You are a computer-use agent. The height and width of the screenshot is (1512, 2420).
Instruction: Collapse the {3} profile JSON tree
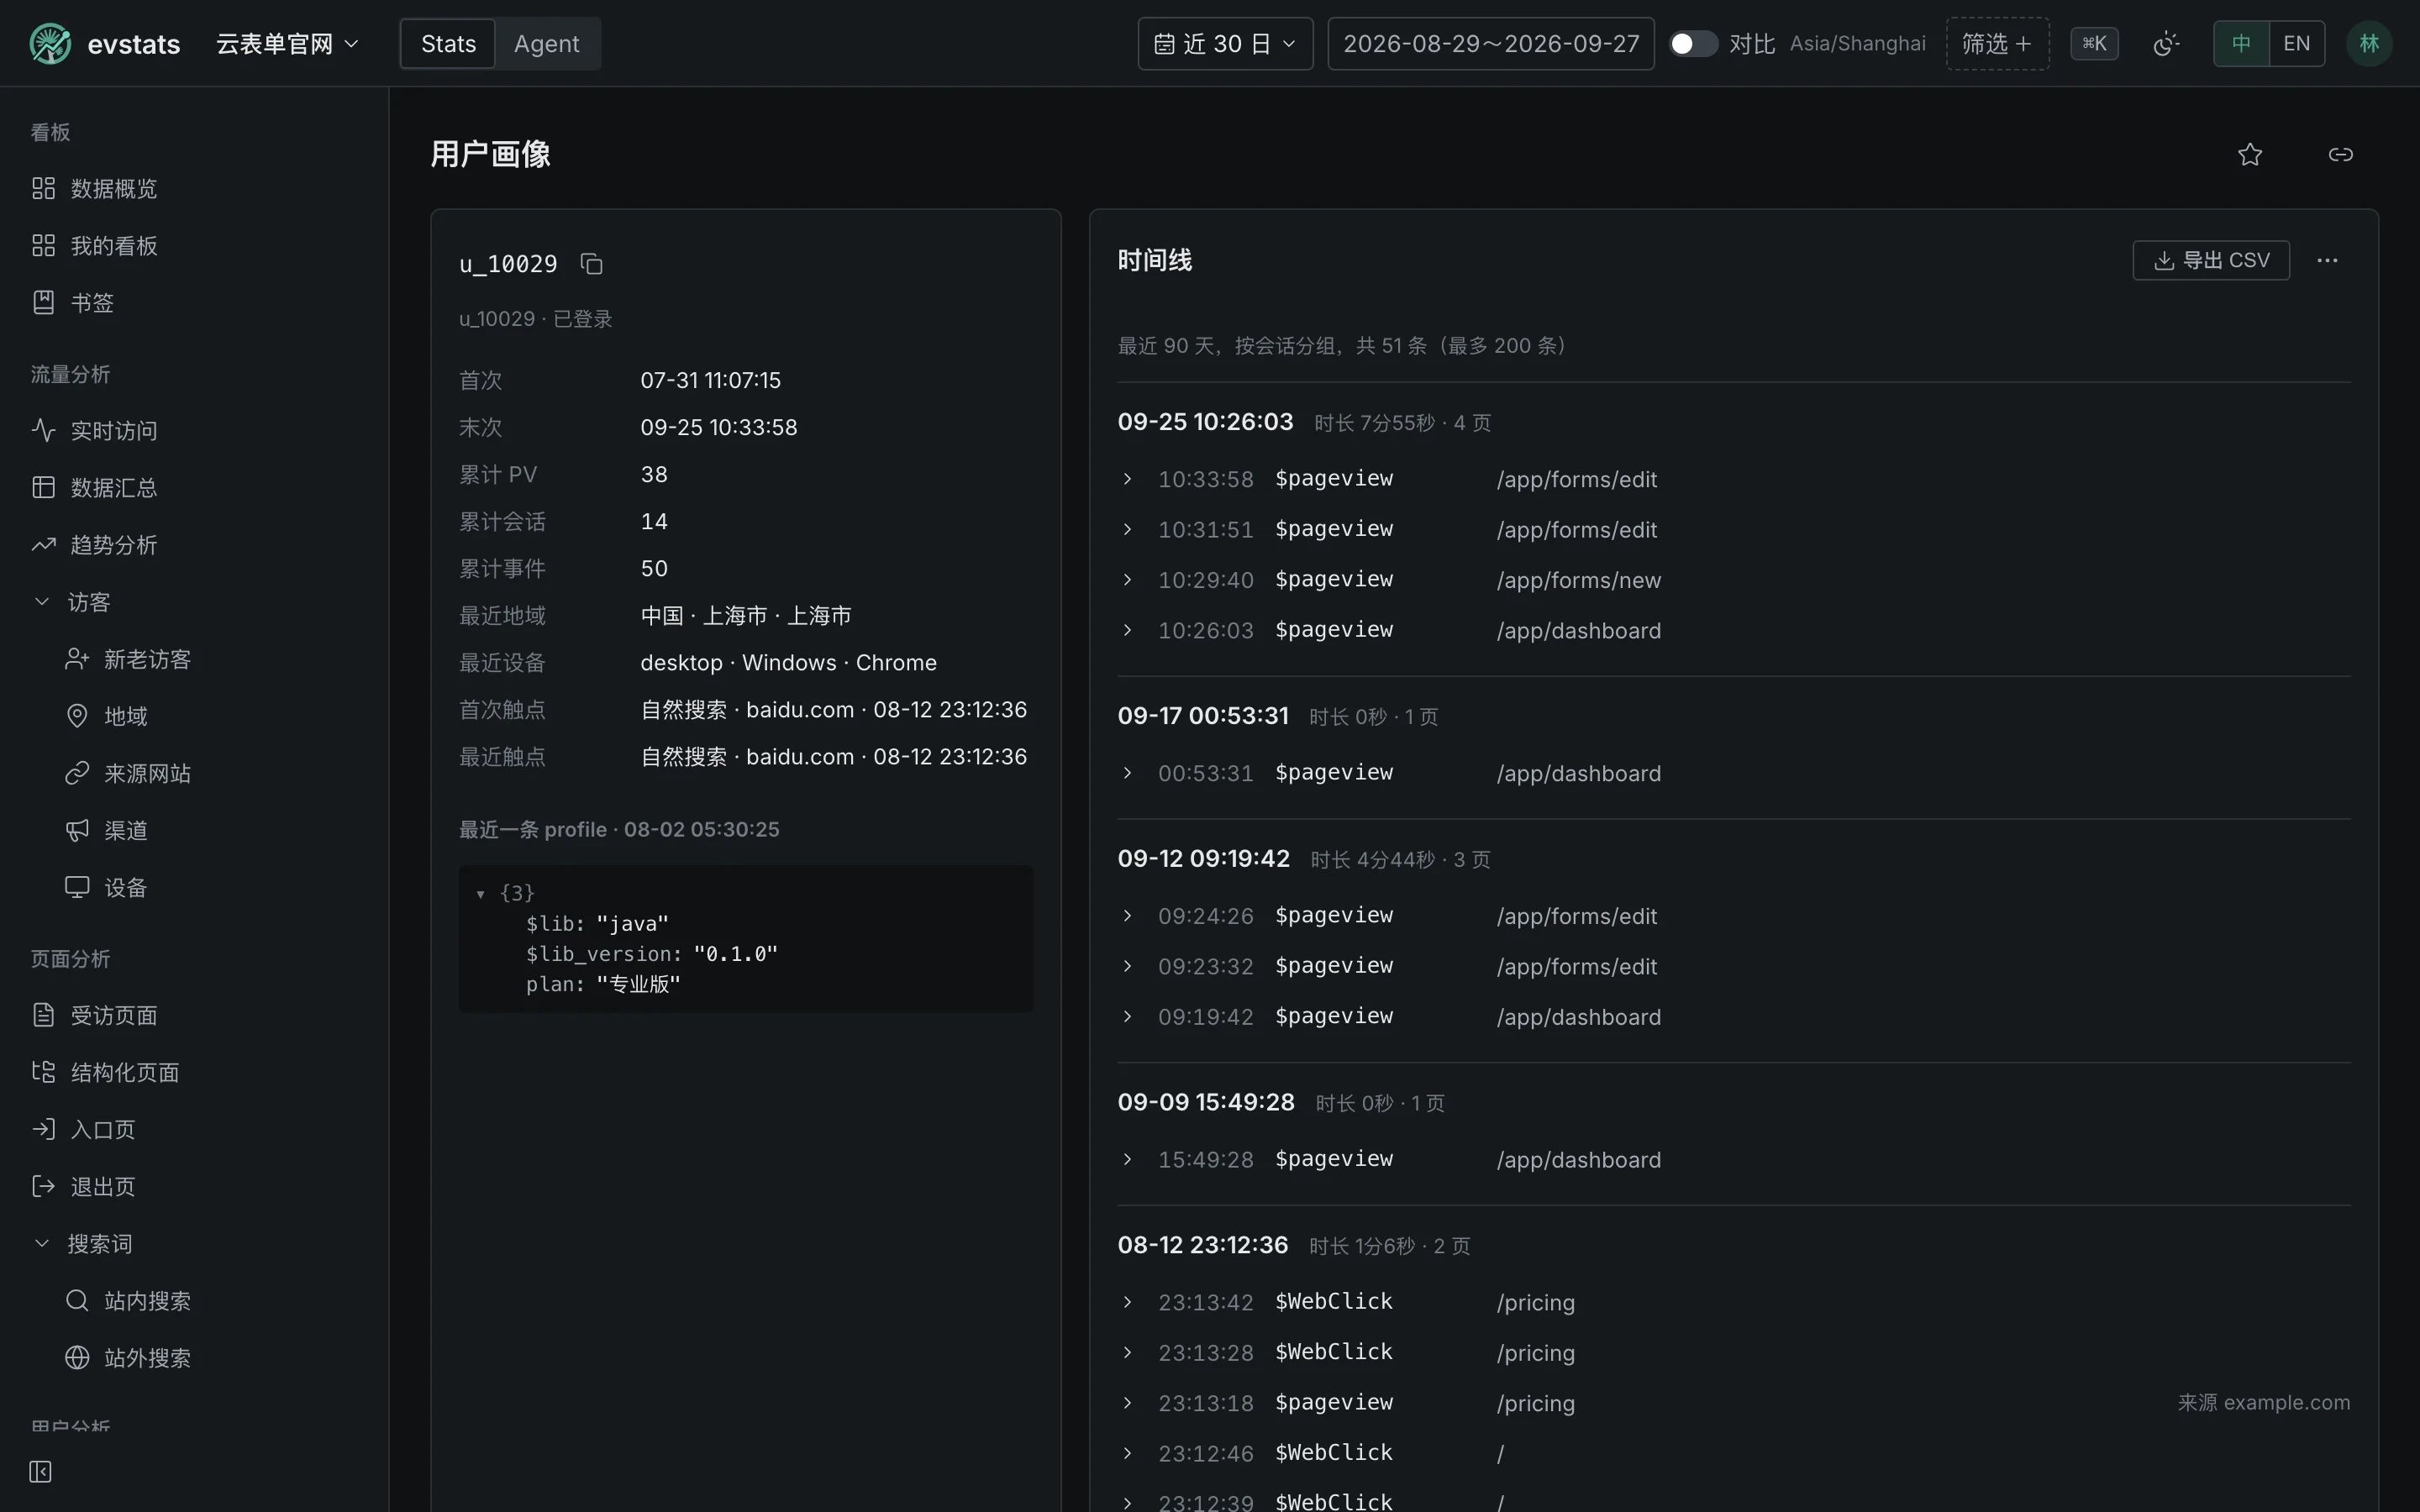[480, 894]
